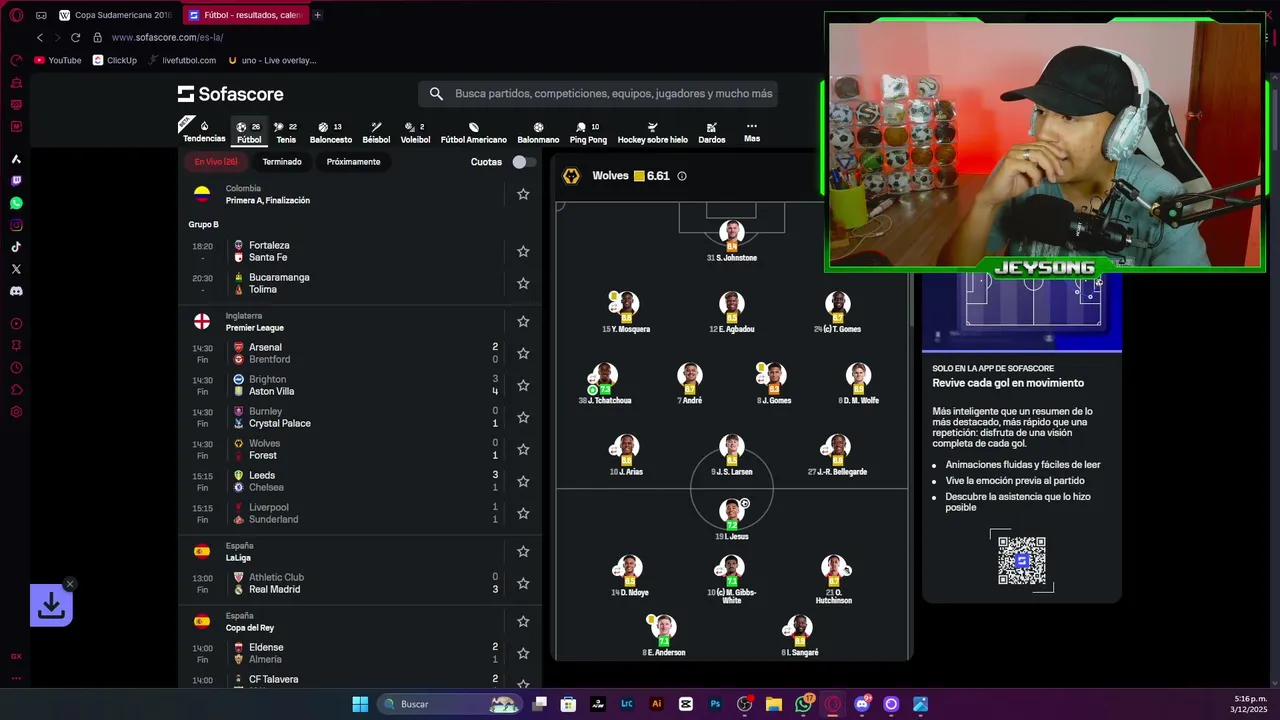The width and height of the screenshot is (1280, 720).
Task: Click the Wolves rating info icon
Action: click(682, 176)
